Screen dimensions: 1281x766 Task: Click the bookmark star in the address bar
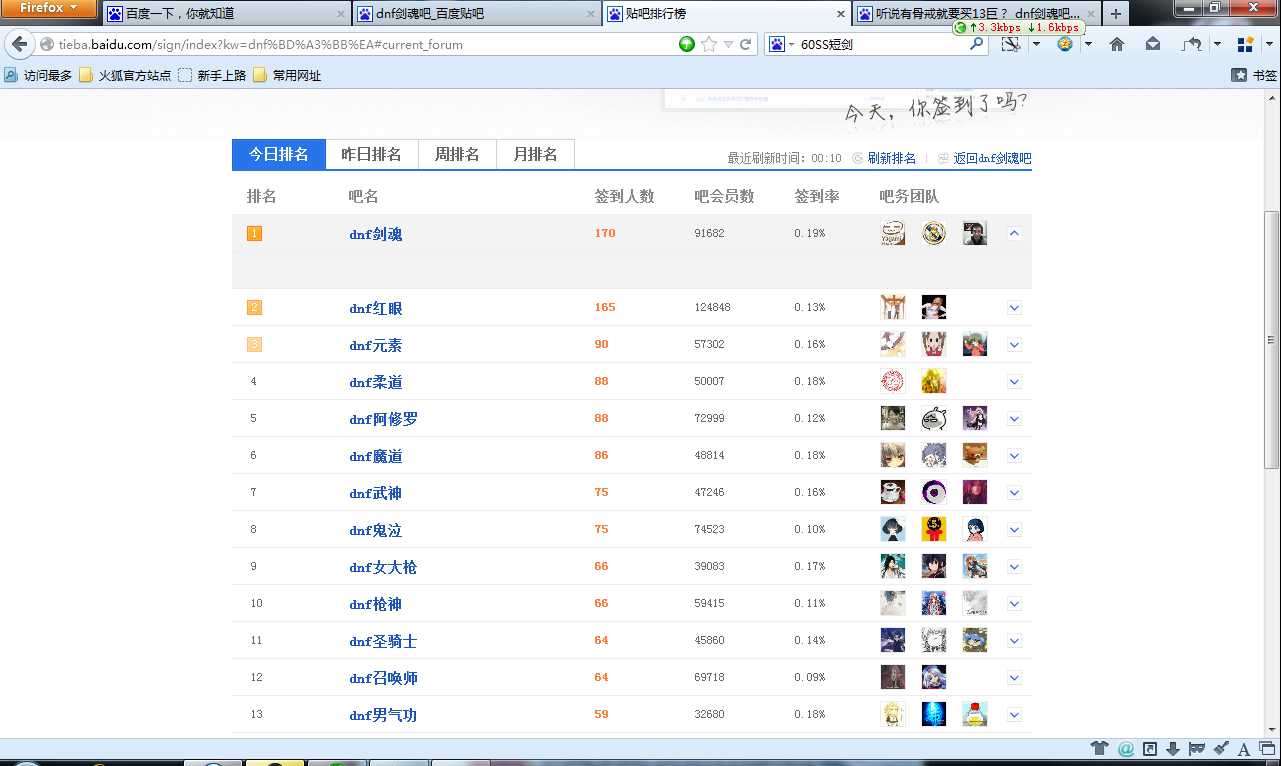709,44
